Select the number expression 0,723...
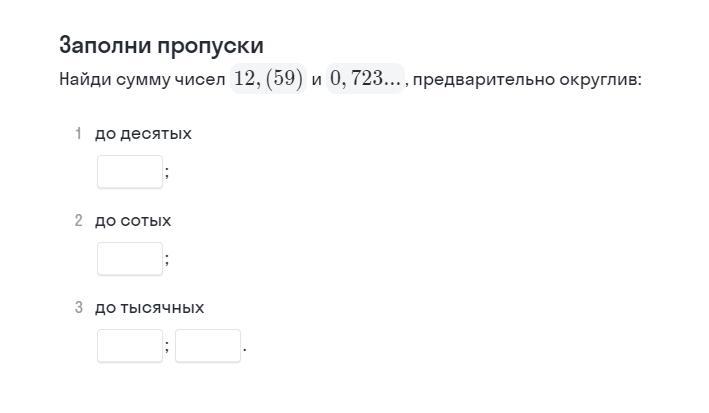Screen dimensions: 709x413 click(365, 79)
